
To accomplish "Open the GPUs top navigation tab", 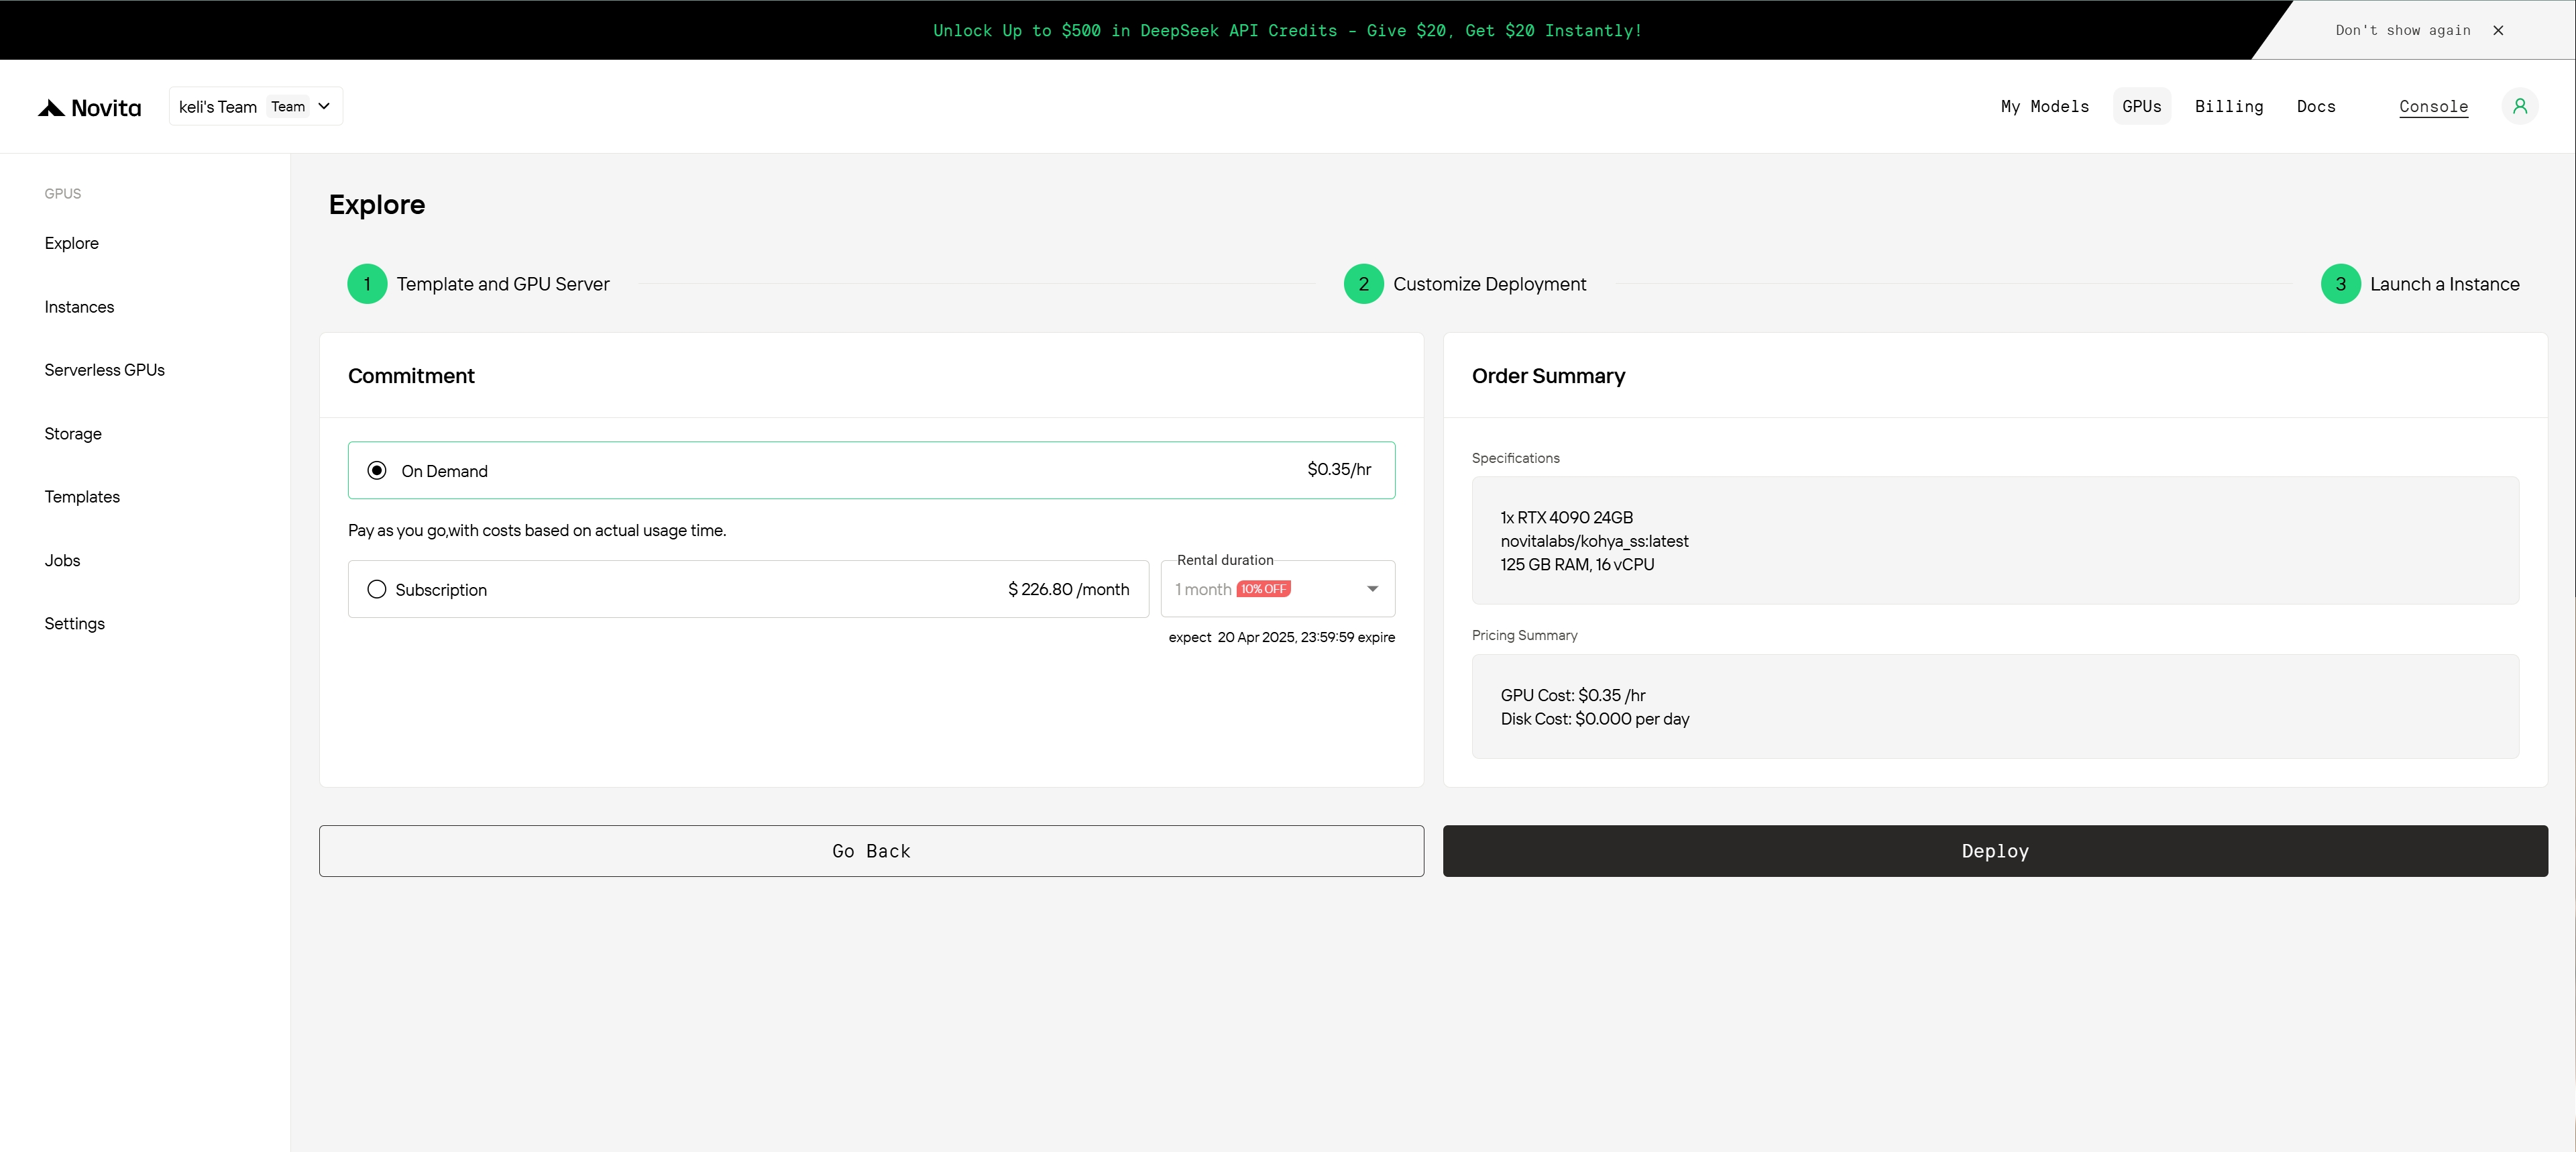I will tap(2141, 106).
